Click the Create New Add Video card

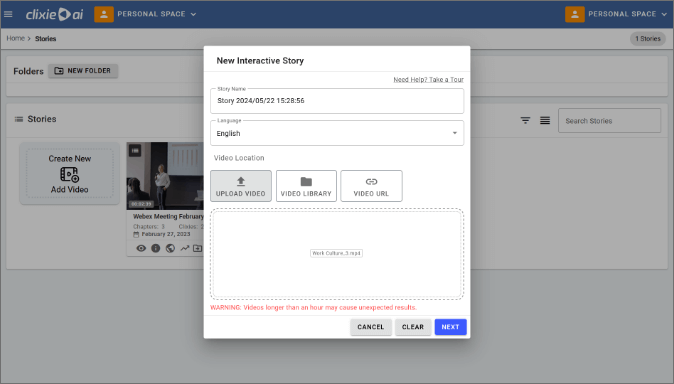click(x=70, y=174)
